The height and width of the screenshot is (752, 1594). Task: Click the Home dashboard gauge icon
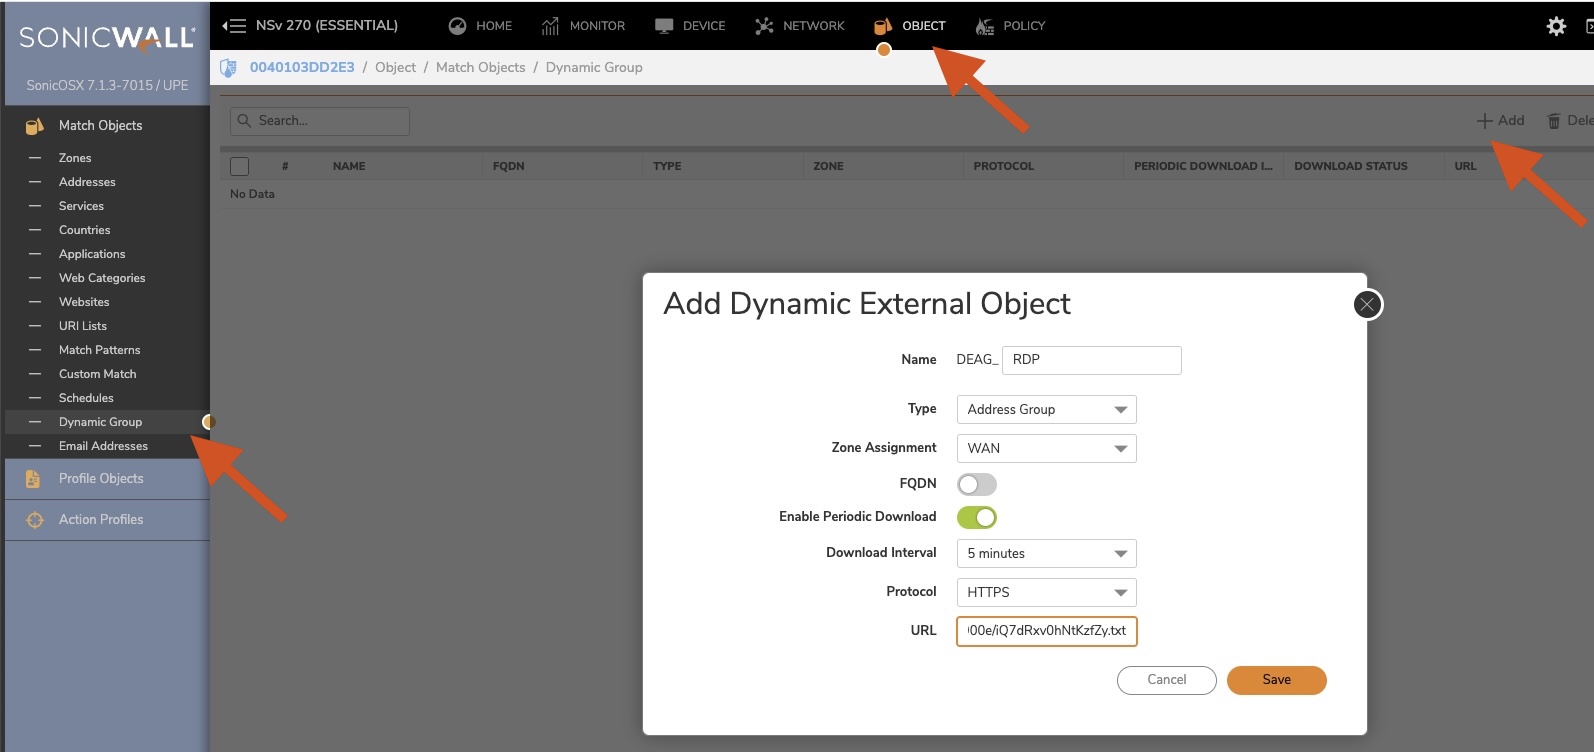[457, 26]
